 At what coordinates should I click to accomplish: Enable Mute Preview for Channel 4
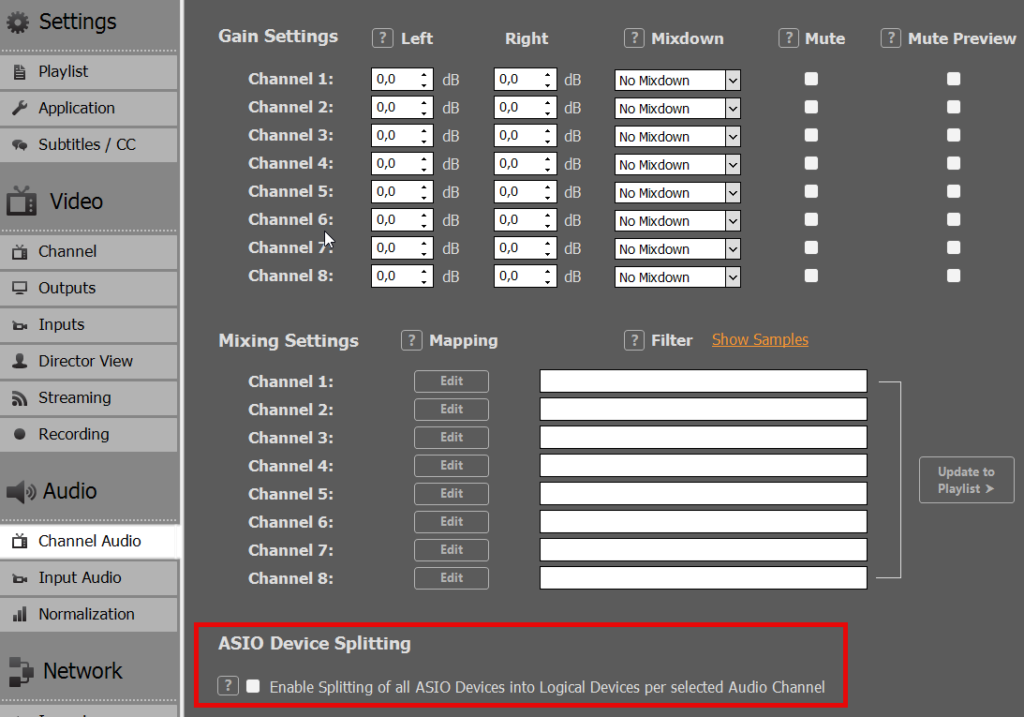click(953, 163)
